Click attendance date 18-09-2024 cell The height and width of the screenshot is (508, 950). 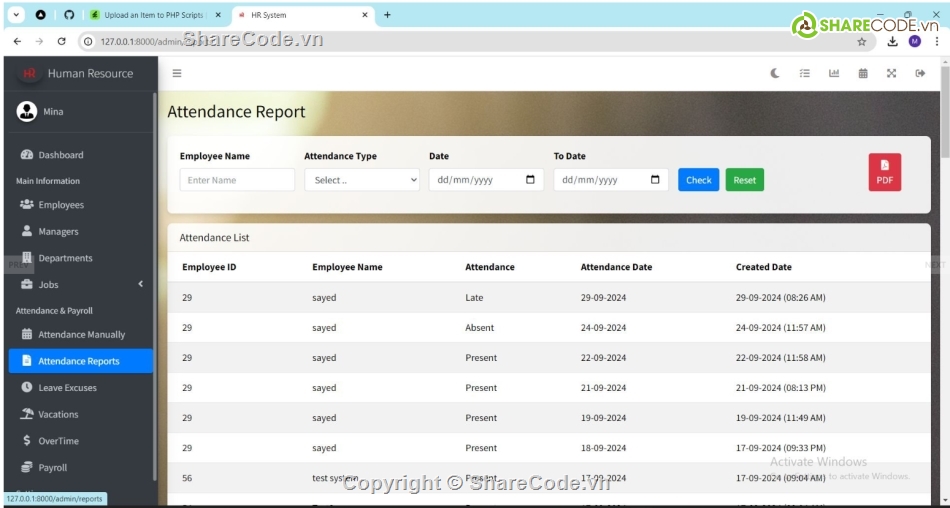(x=603, y=448)
